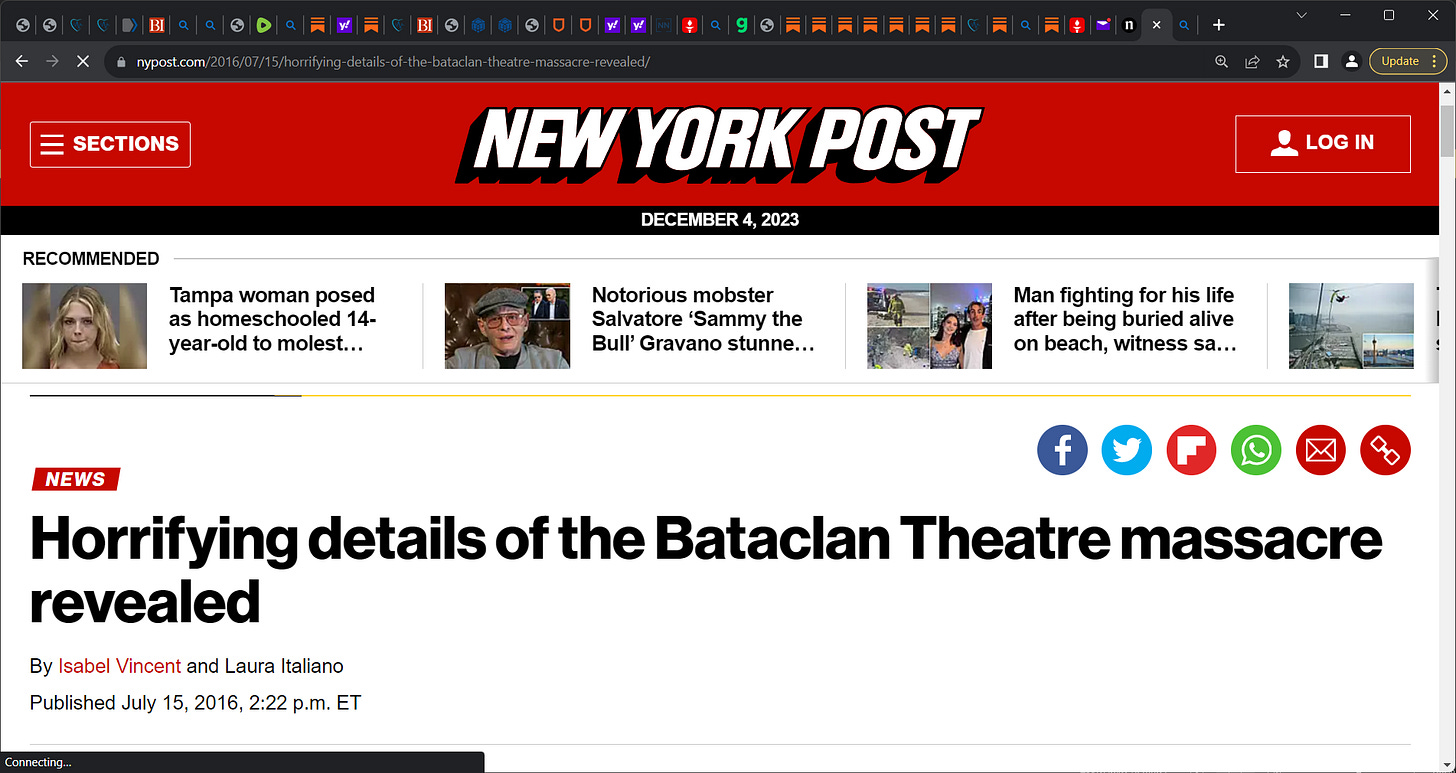This screenshot has width=1456, height=773.
Task: Switch to the gray tag favicon tab
Action: click(131, 25)
